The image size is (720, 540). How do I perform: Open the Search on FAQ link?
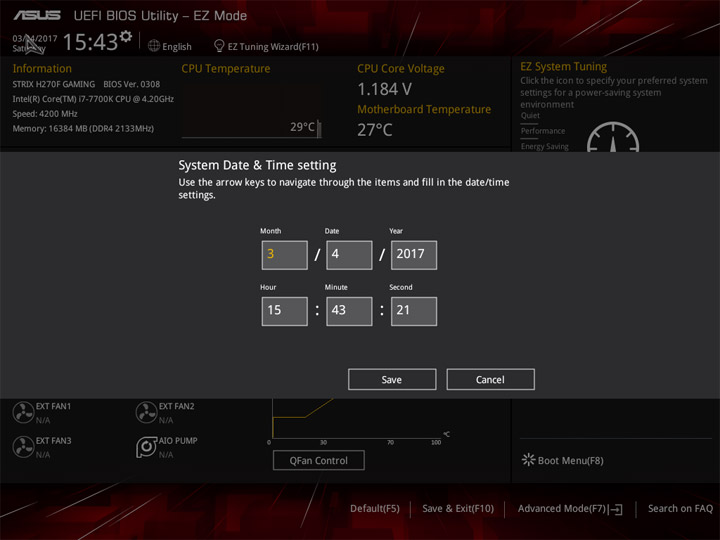680,508
